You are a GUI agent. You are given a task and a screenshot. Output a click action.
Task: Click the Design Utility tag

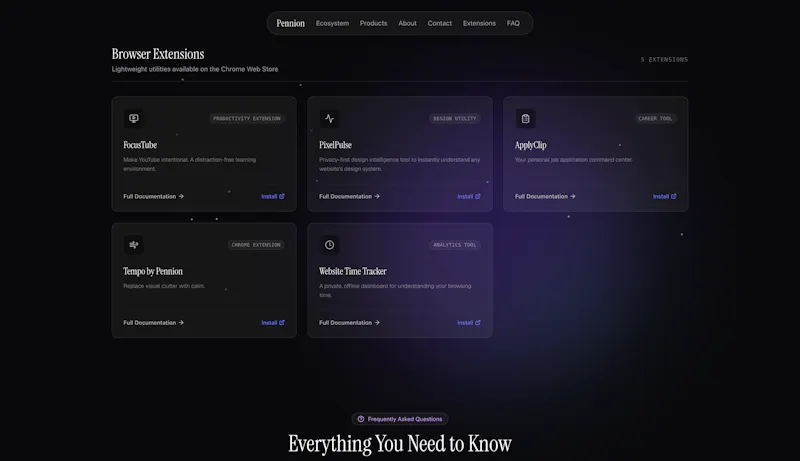pos(455,118)
